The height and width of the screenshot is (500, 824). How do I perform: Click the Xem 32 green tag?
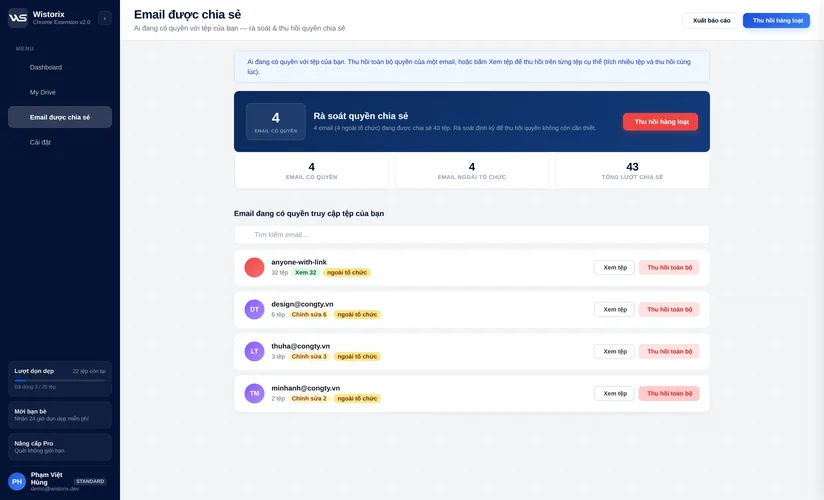click(x=305, y=272)
